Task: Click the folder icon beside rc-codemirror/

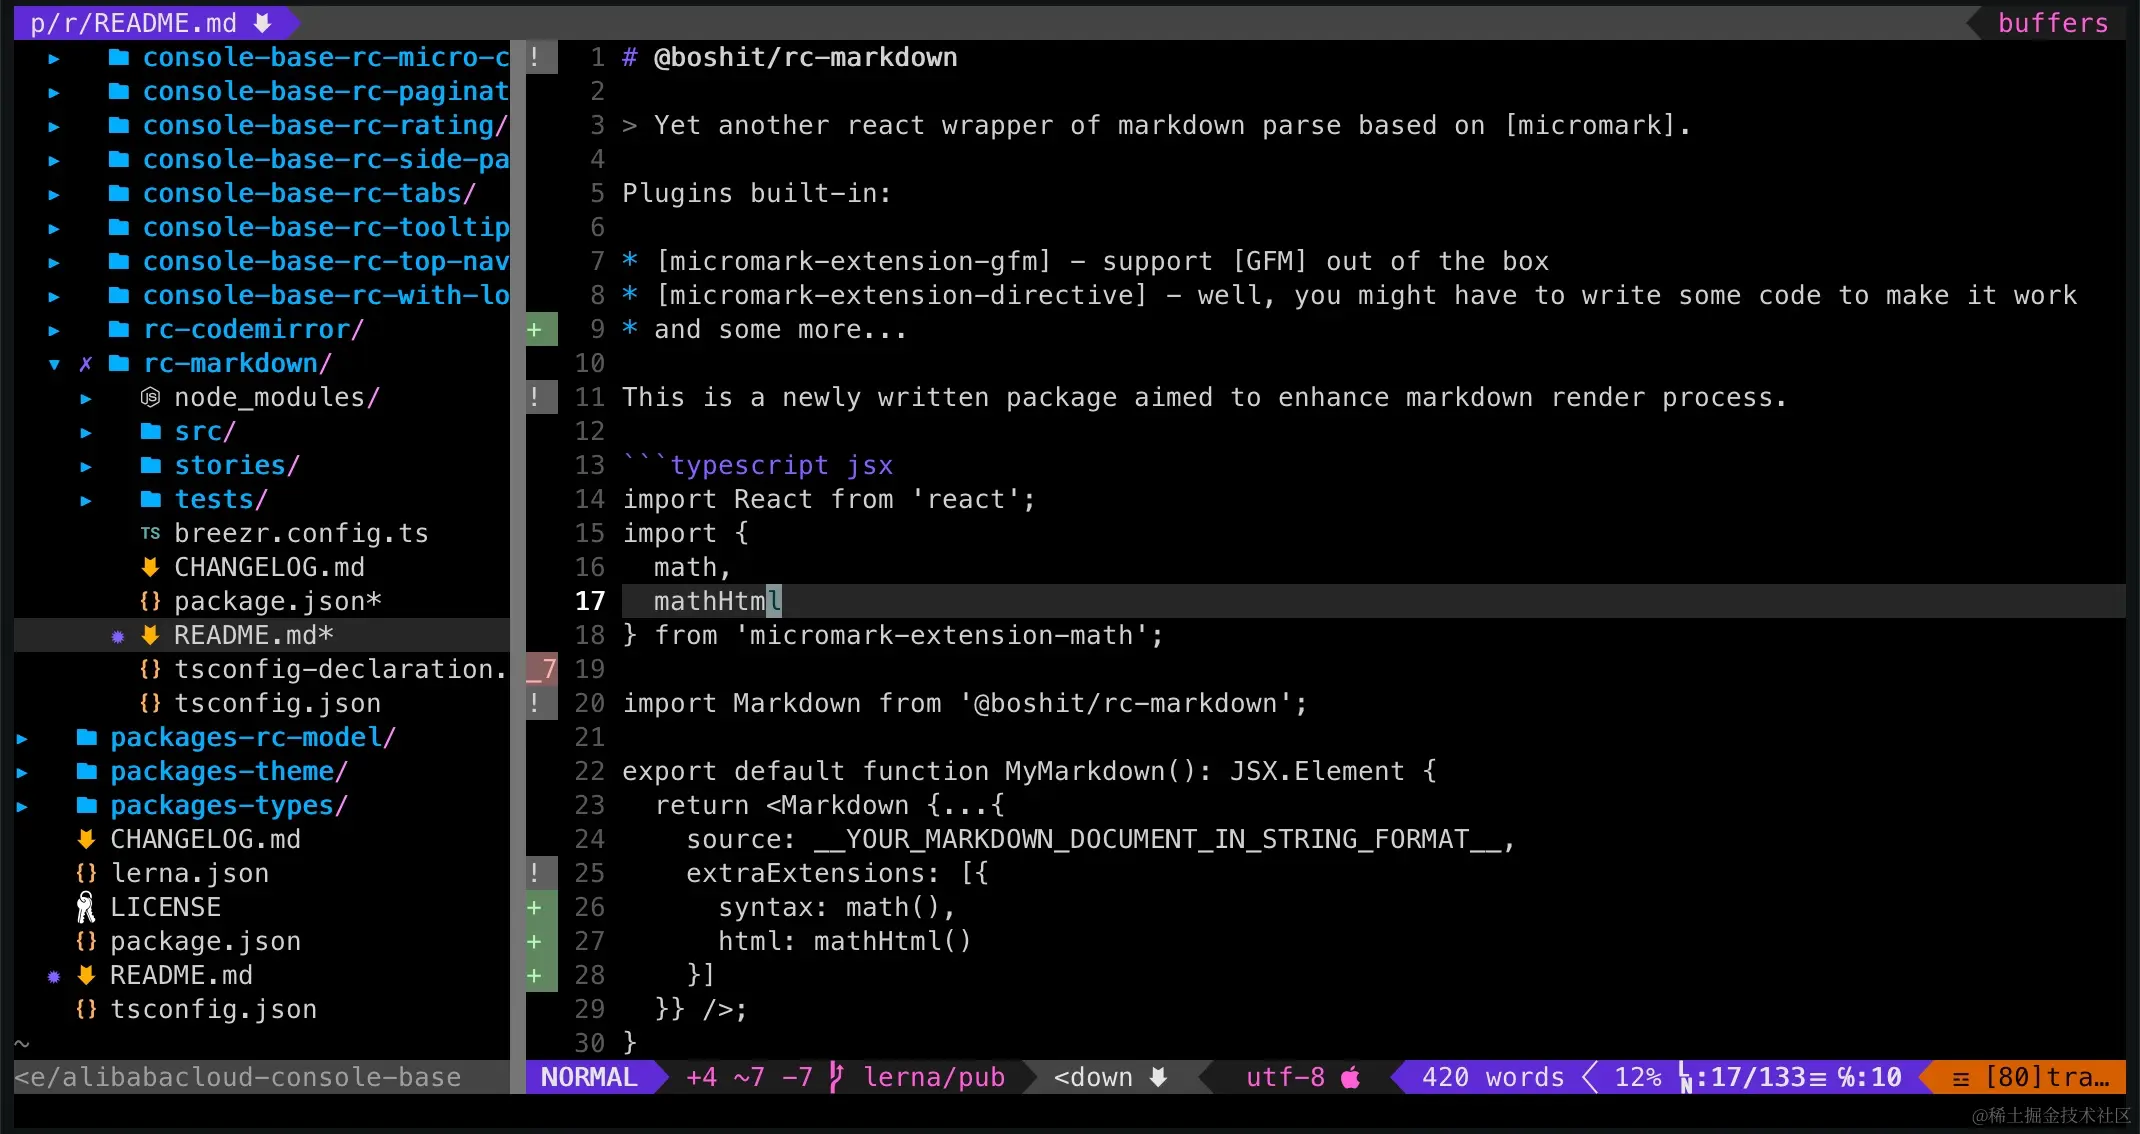Action: [x=118, y=329]
